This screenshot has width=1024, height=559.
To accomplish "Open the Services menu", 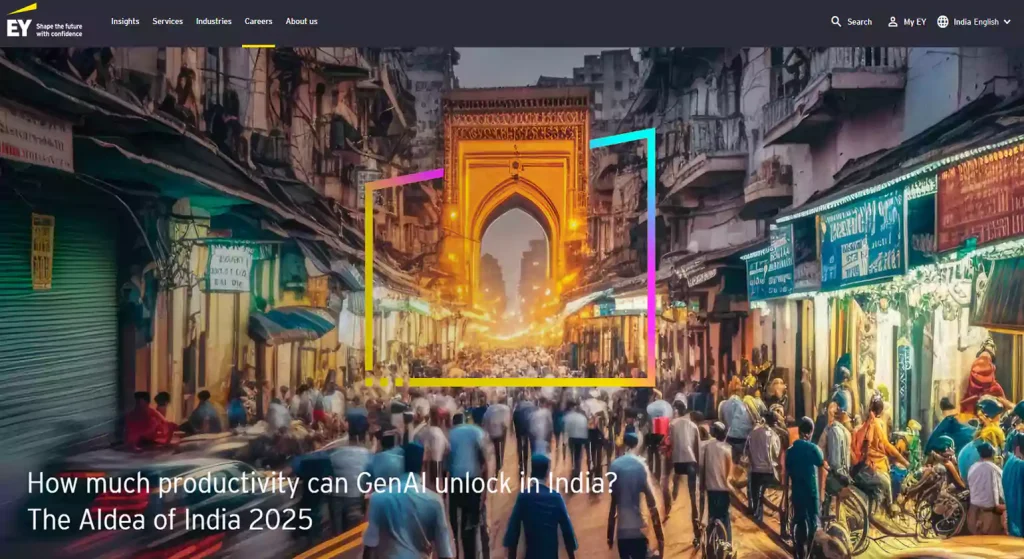I will pyautogui.click(x=167, y=21).
